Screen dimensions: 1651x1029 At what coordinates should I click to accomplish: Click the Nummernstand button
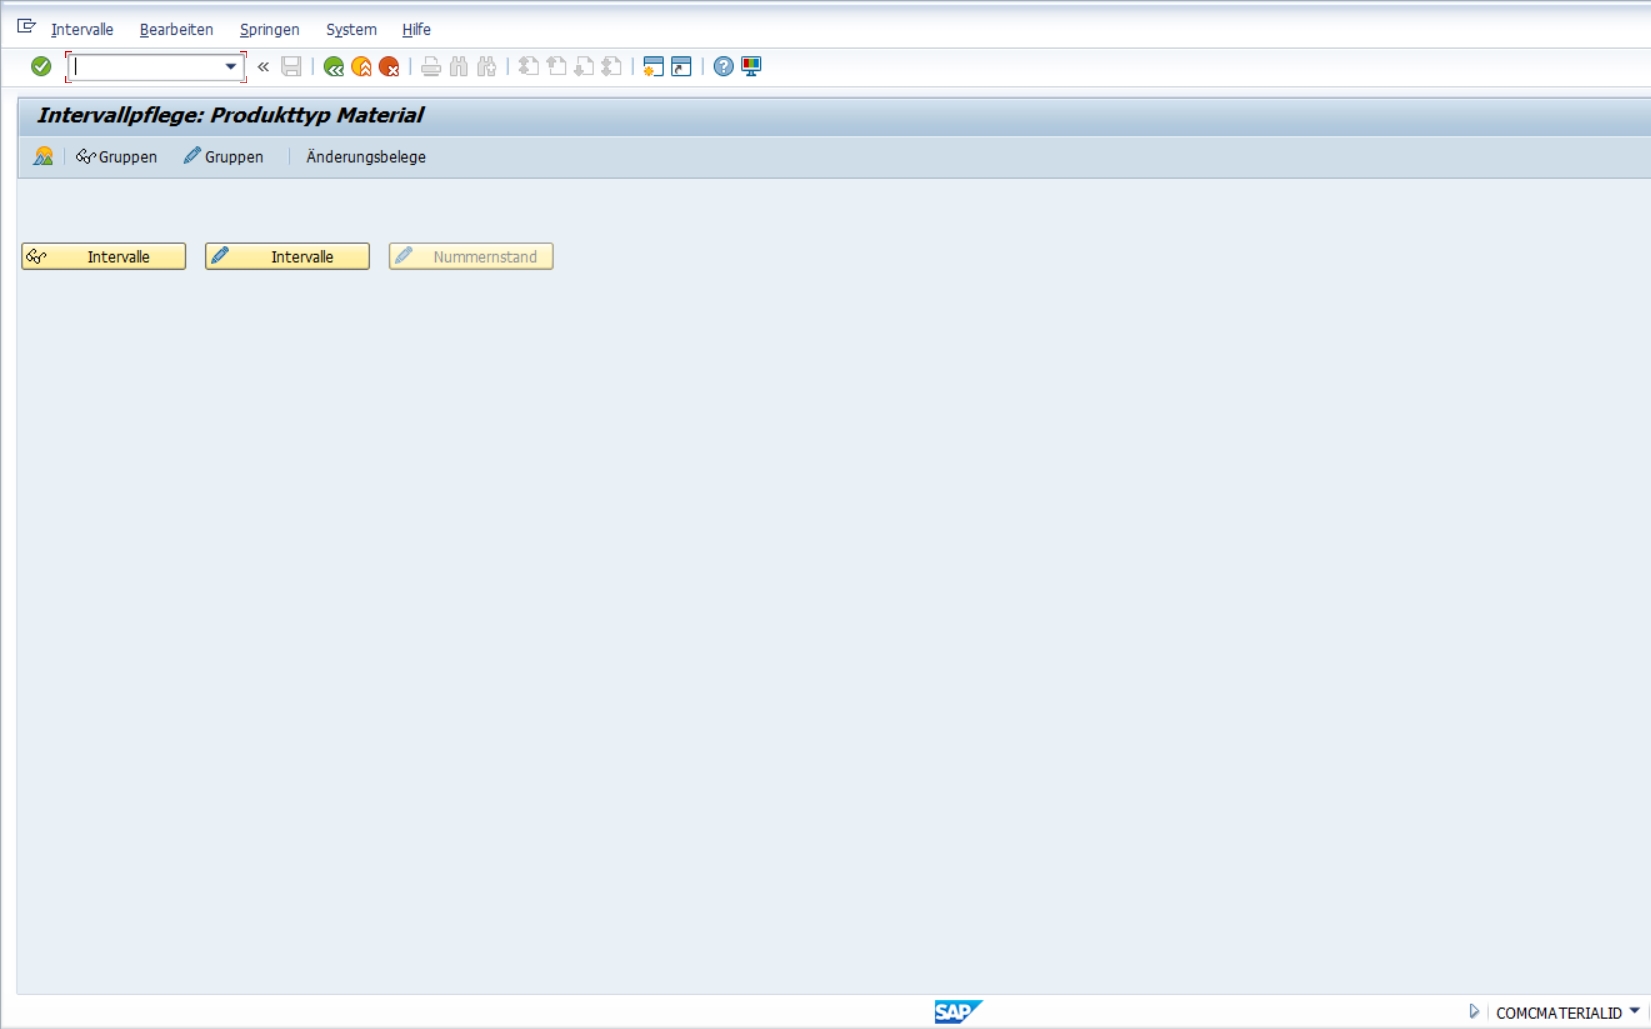coord(471,257)
